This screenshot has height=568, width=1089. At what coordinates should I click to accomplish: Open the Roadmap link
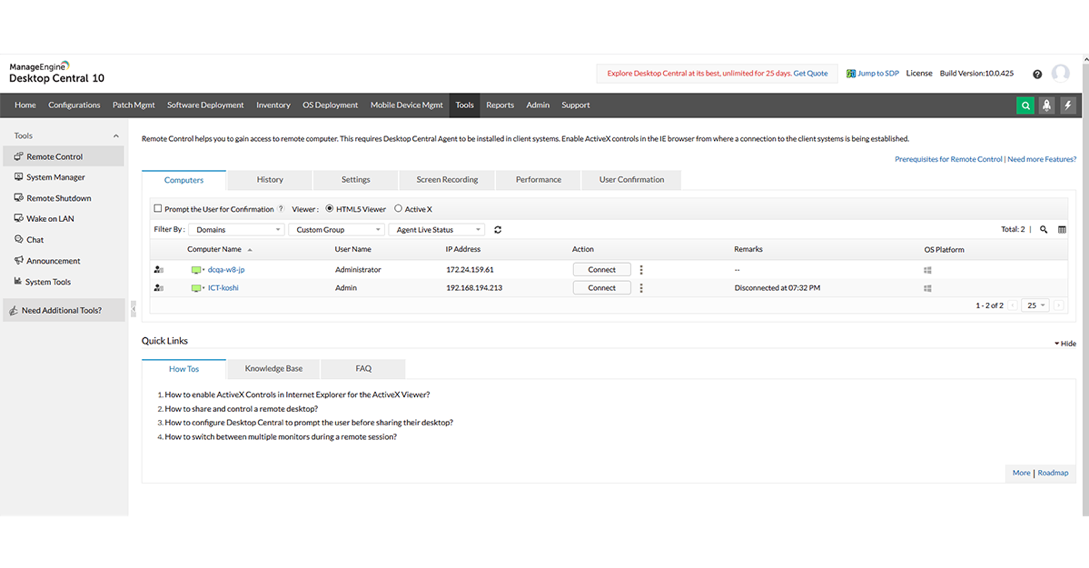point(1053,473)
